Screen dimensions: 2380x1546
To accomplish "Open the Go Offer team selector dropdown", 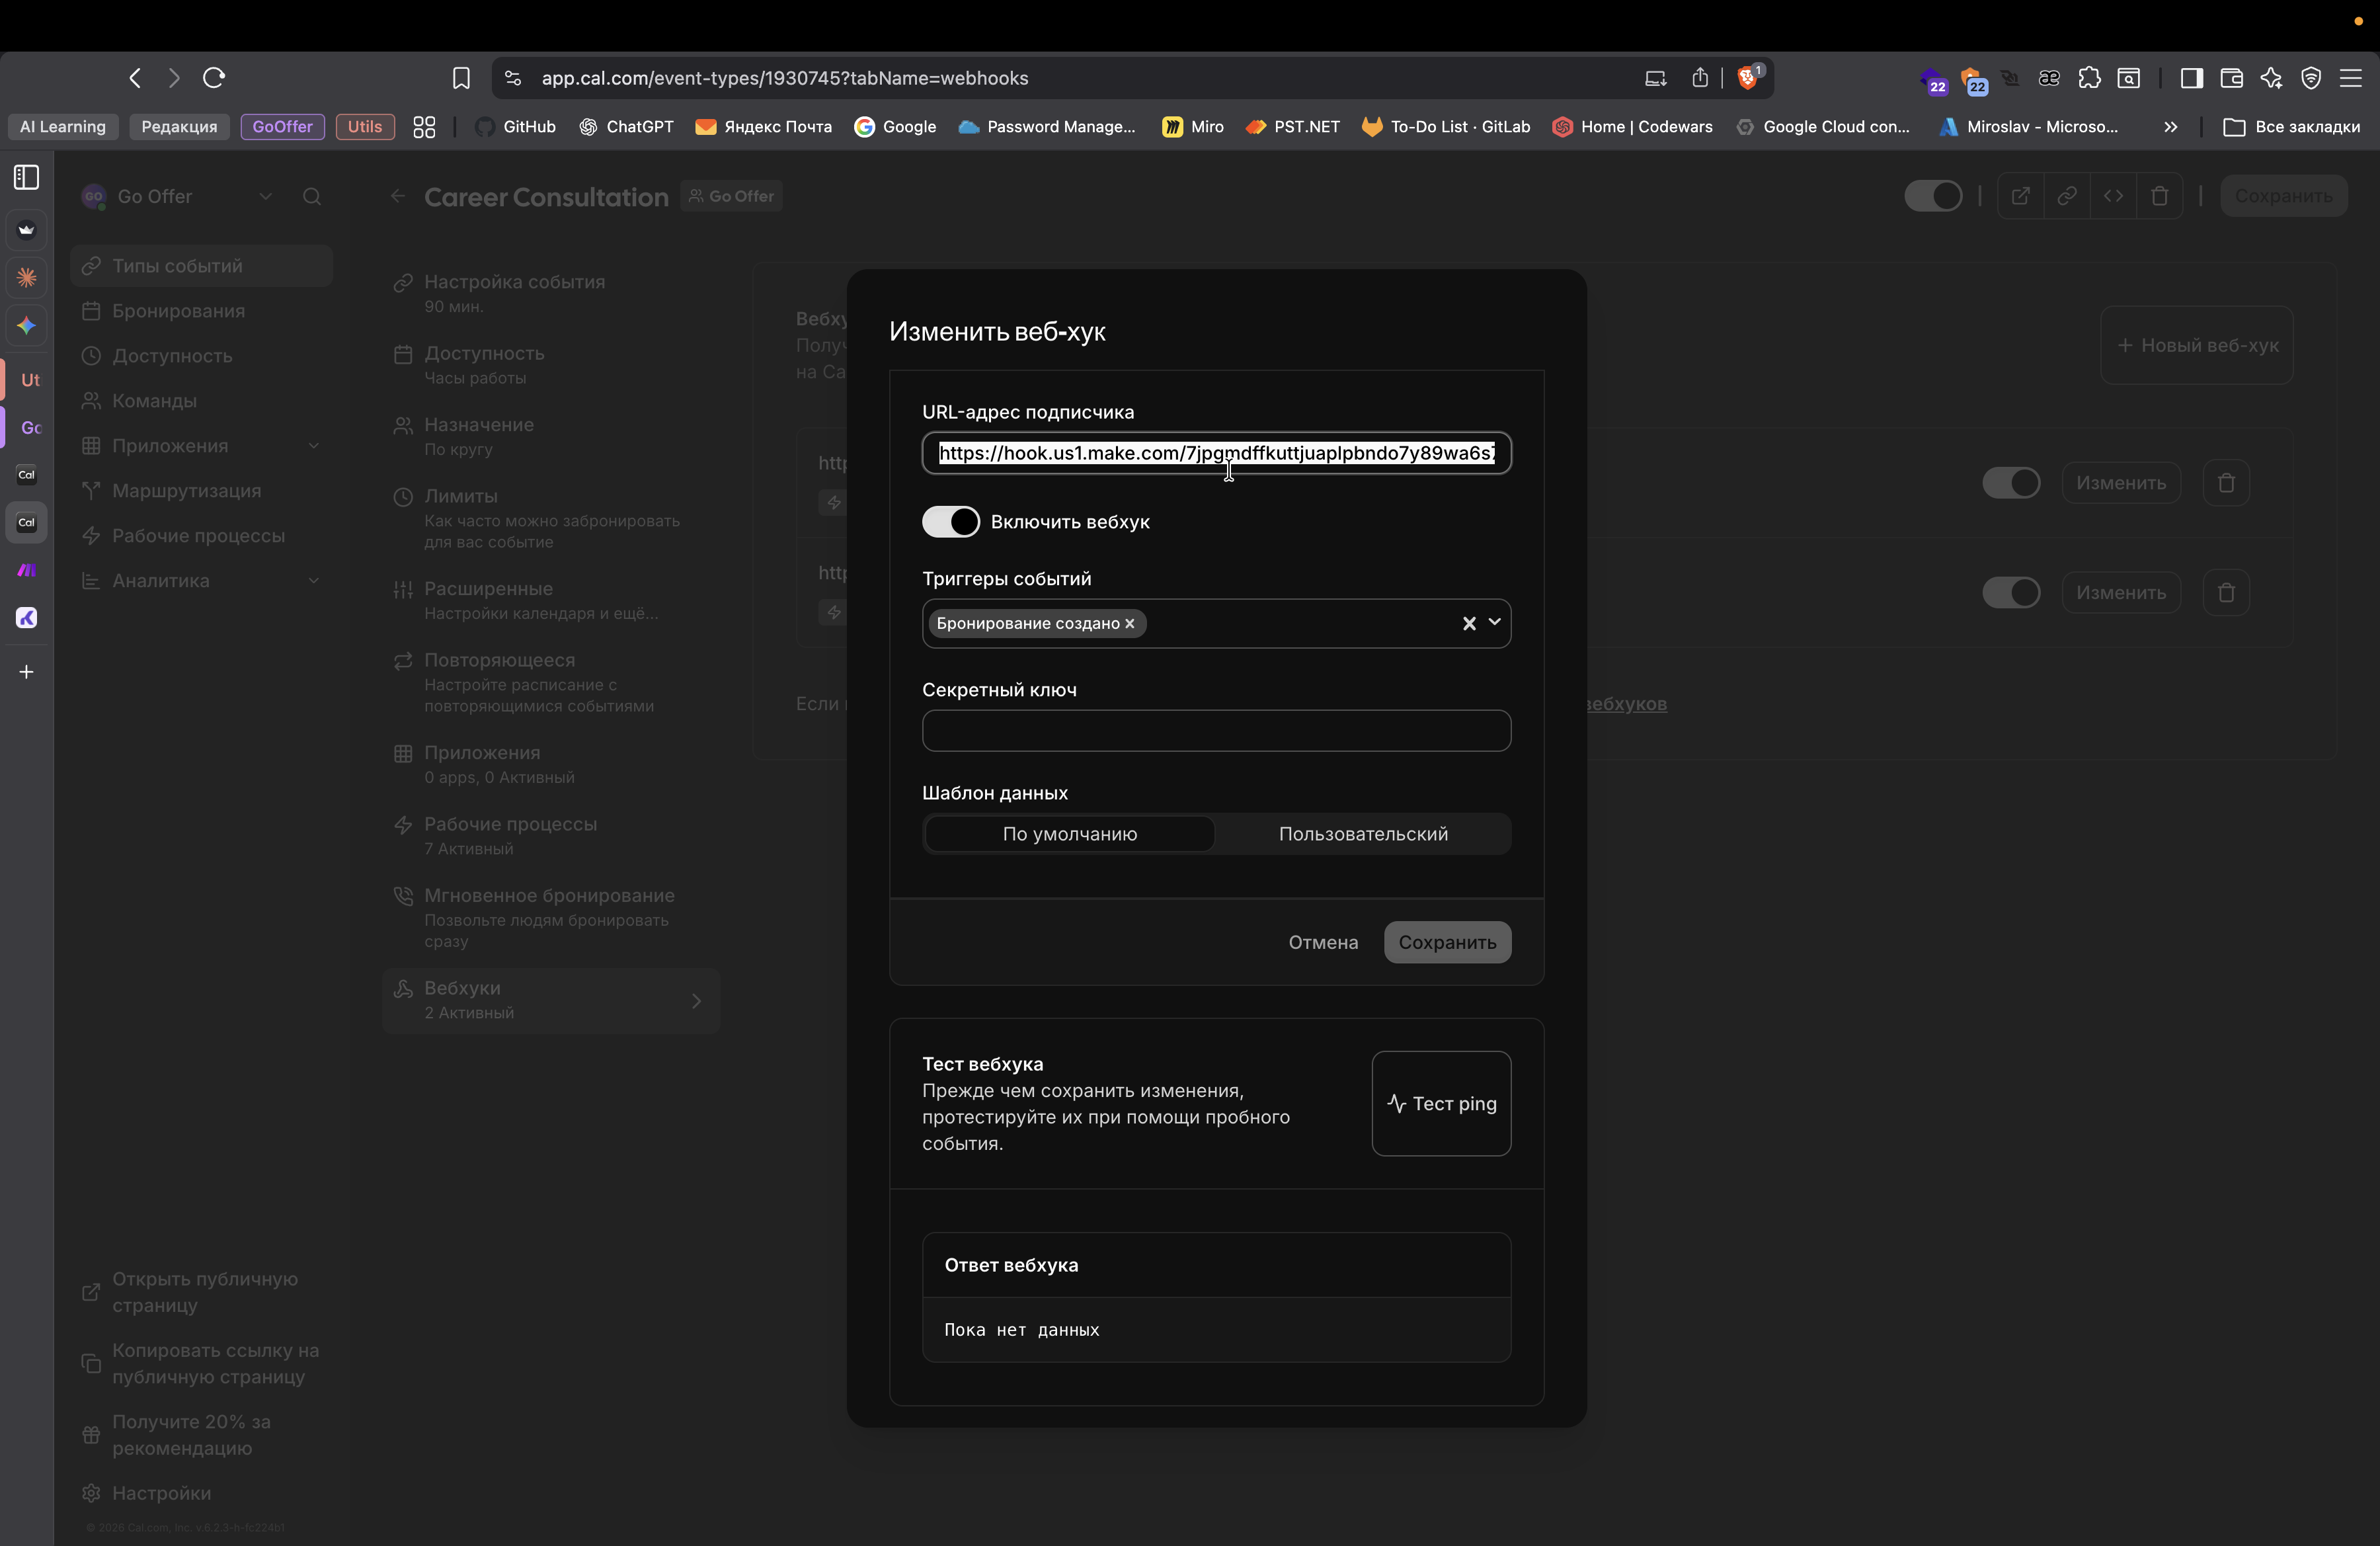I will pyautogui.click(x=265, y=196).
